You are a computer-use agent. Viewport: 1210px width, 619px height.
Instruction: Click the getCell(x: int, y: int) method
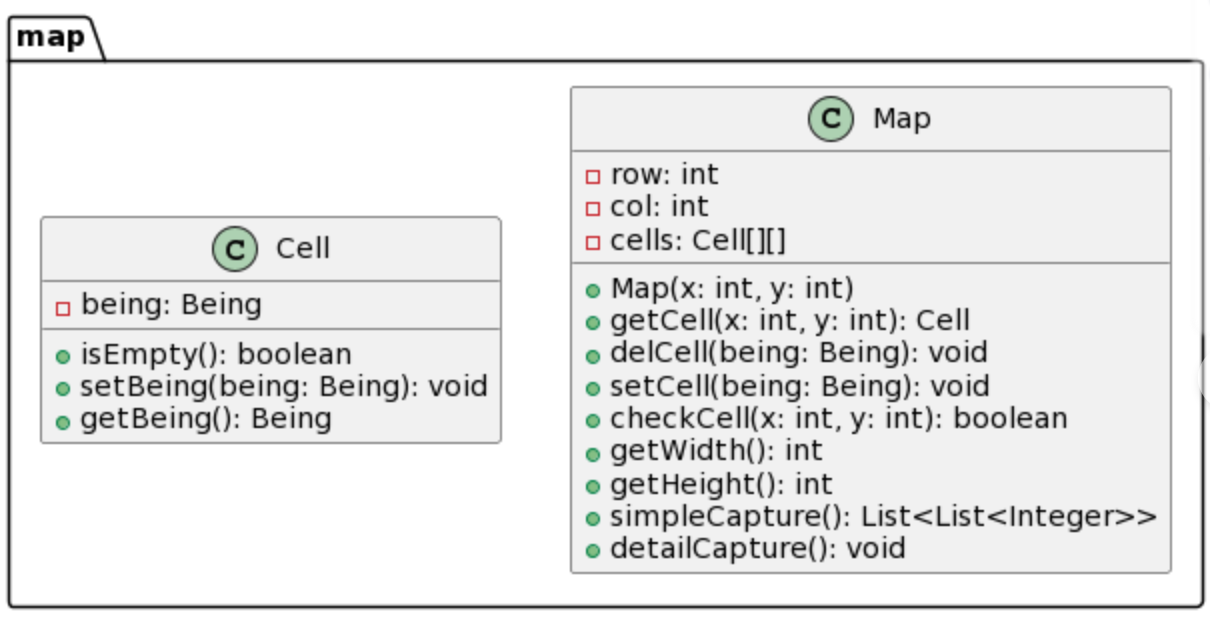pyautogui.click(x=790, y=321)
